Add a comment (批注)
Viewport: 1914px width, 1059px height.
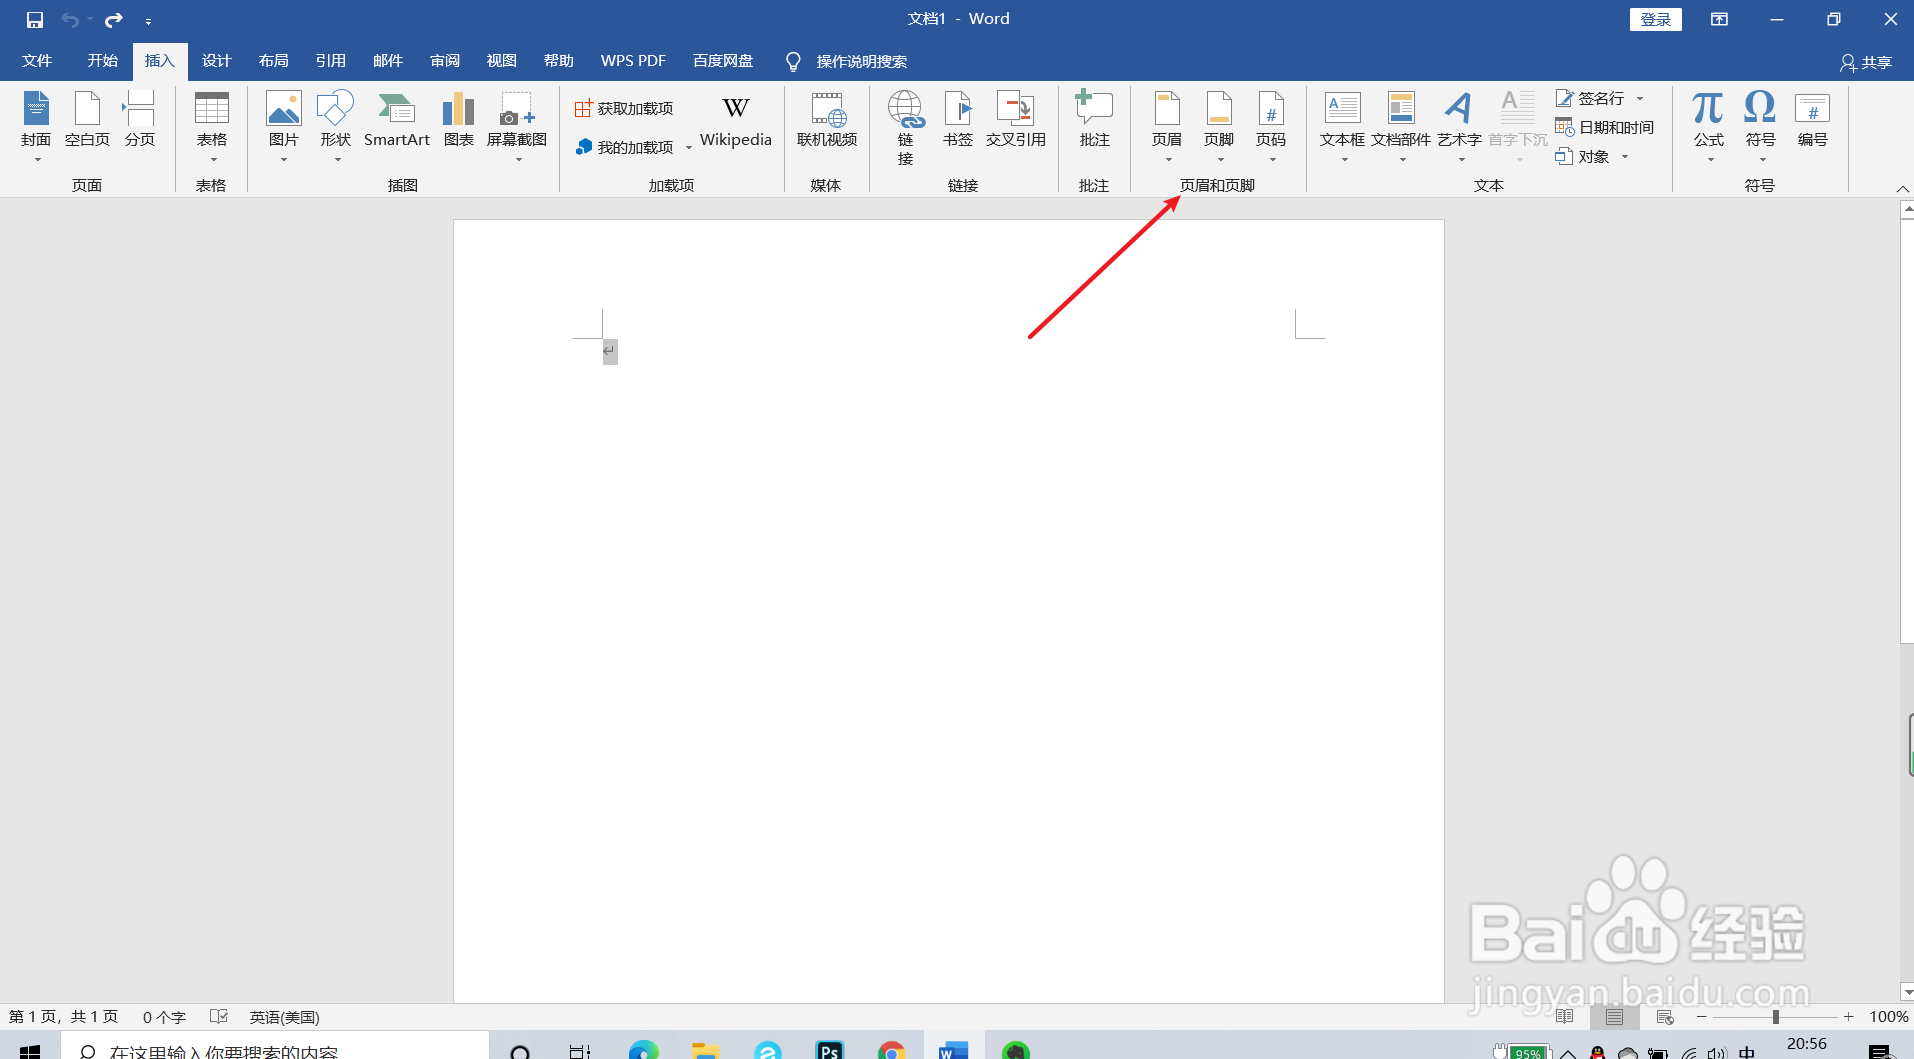pos(1094,120)
